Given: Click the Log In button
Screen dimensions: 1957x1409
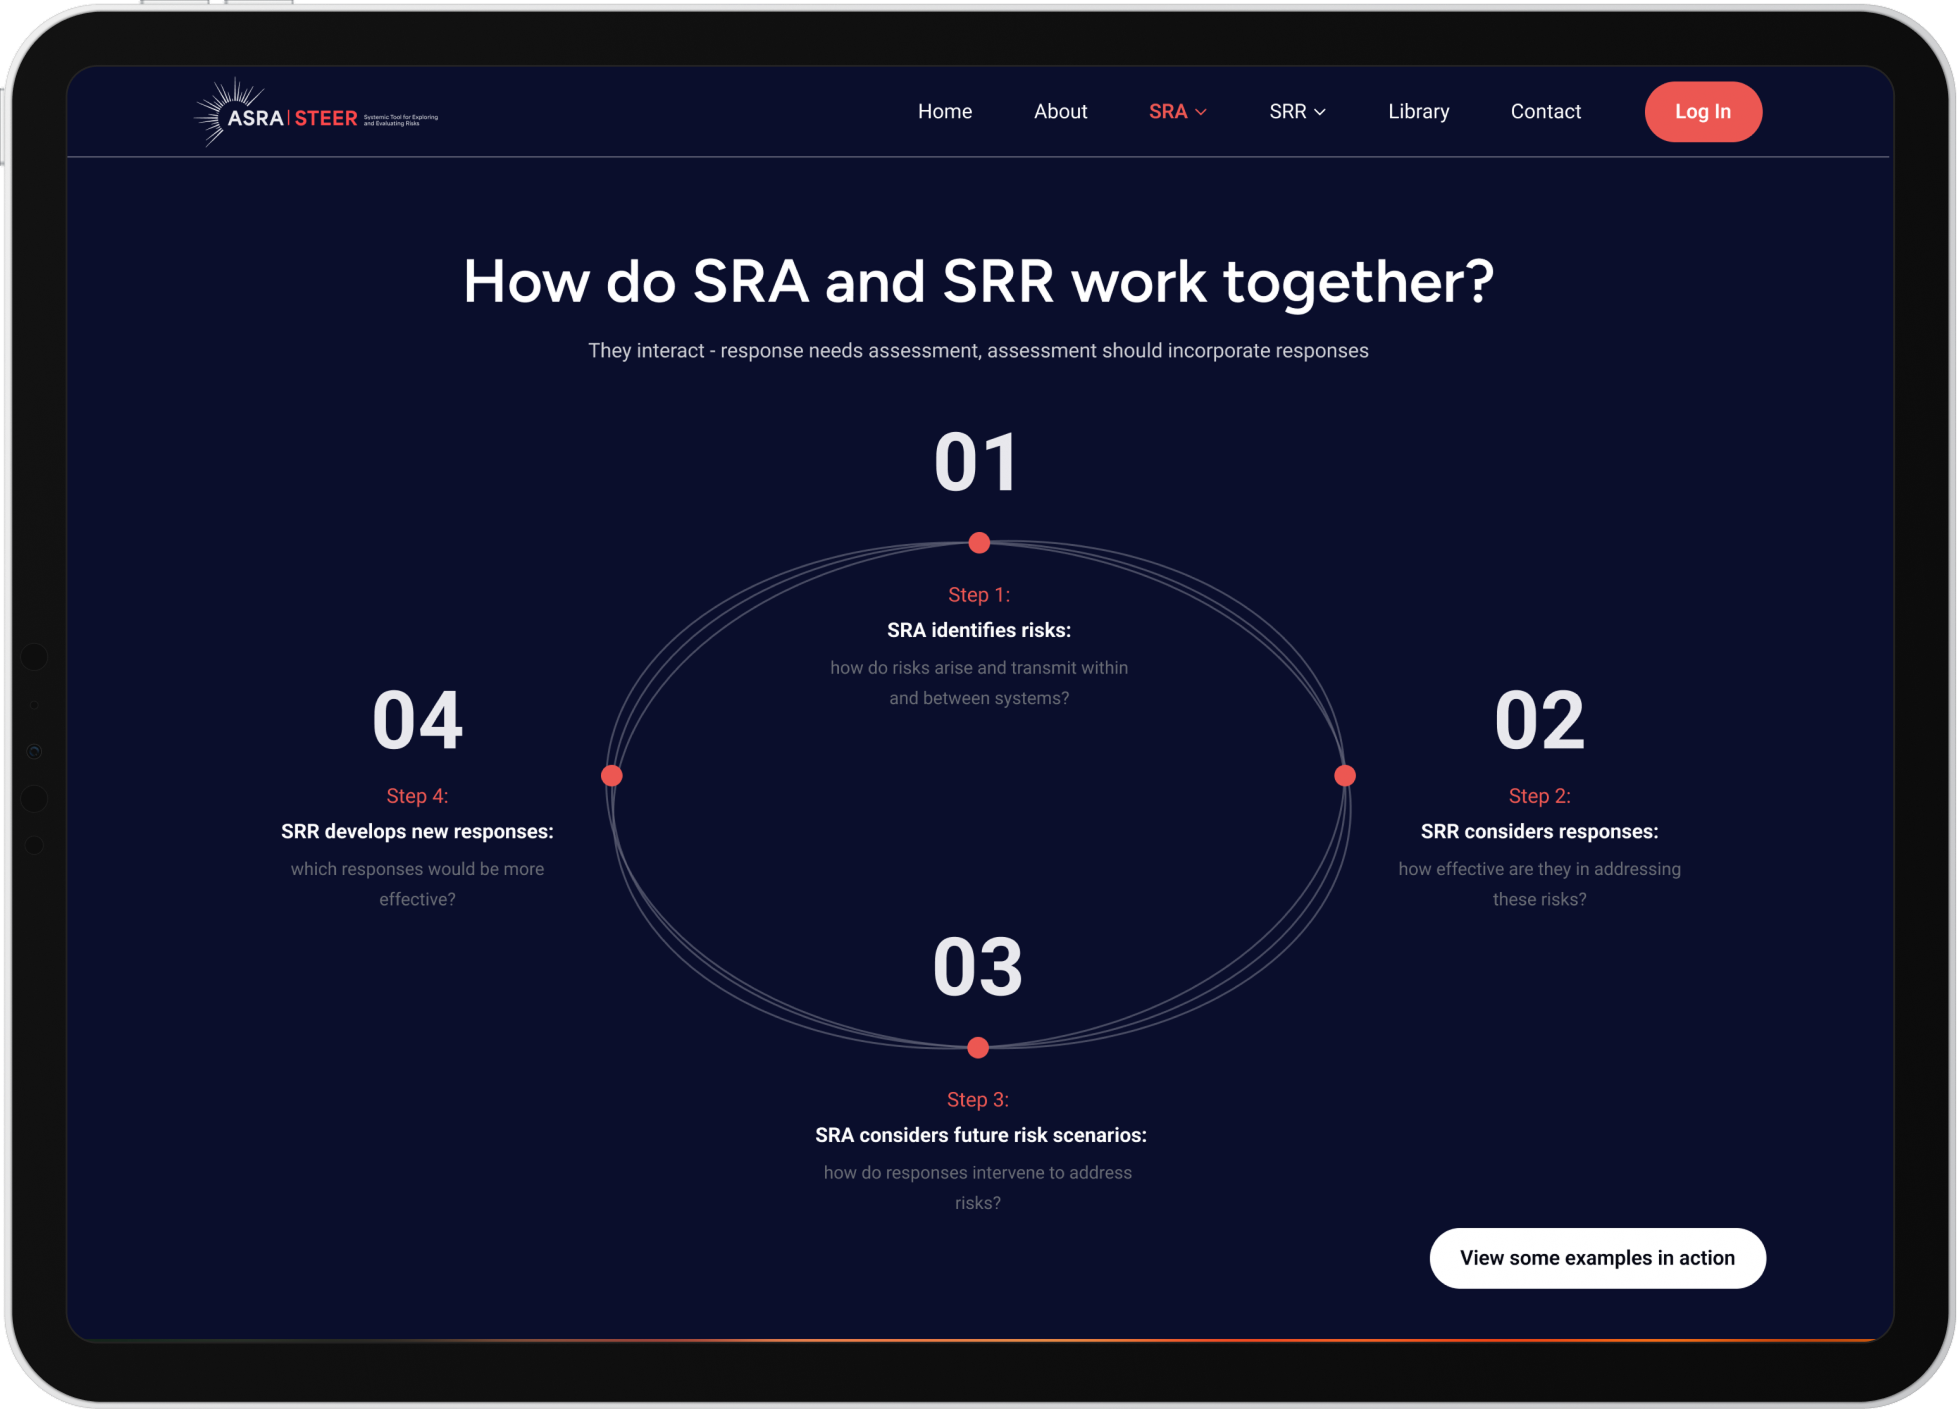Looking at the screenshot, I should click(1703, 111).
